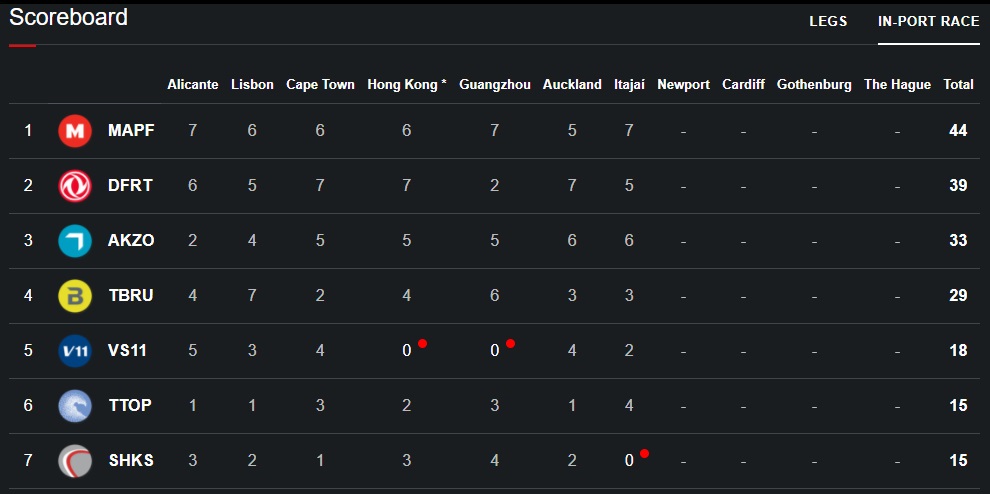Click the AKZO teal team logo
Image resolution: width=990 pixels, height=494 pixels.
(75, 241)
